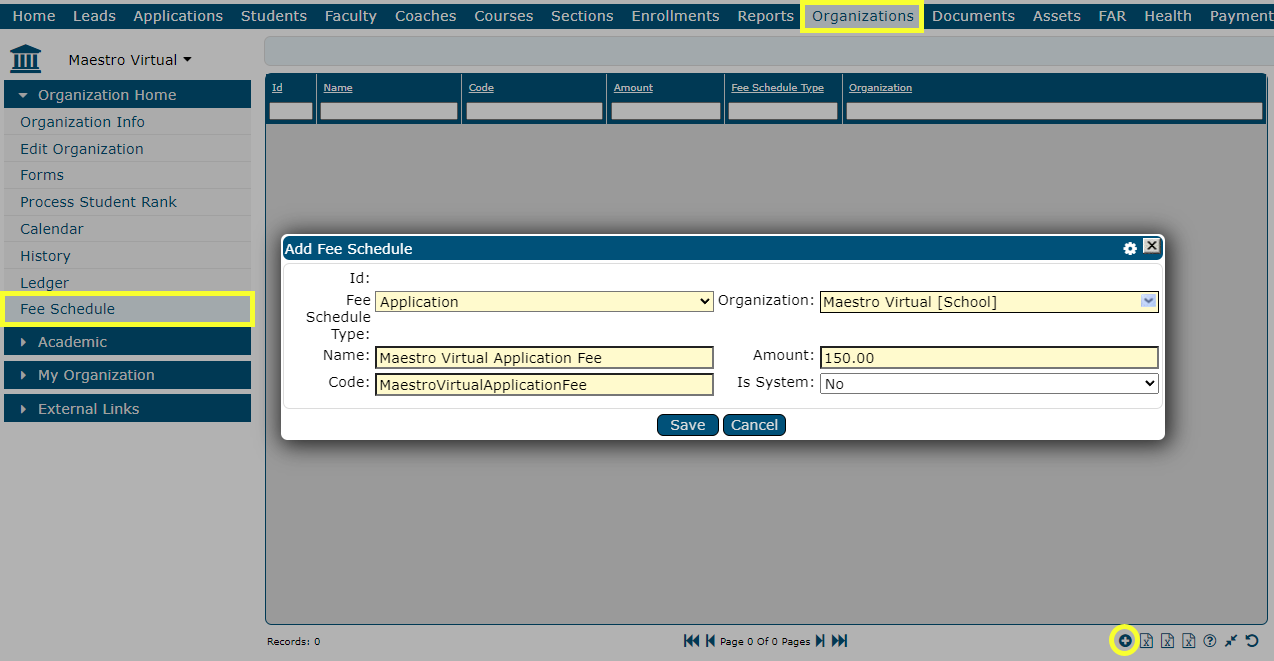Viewport: 1274px width, 661px height.
Task: Open the Enrollments menu tab
Action: tap(675, 16)
